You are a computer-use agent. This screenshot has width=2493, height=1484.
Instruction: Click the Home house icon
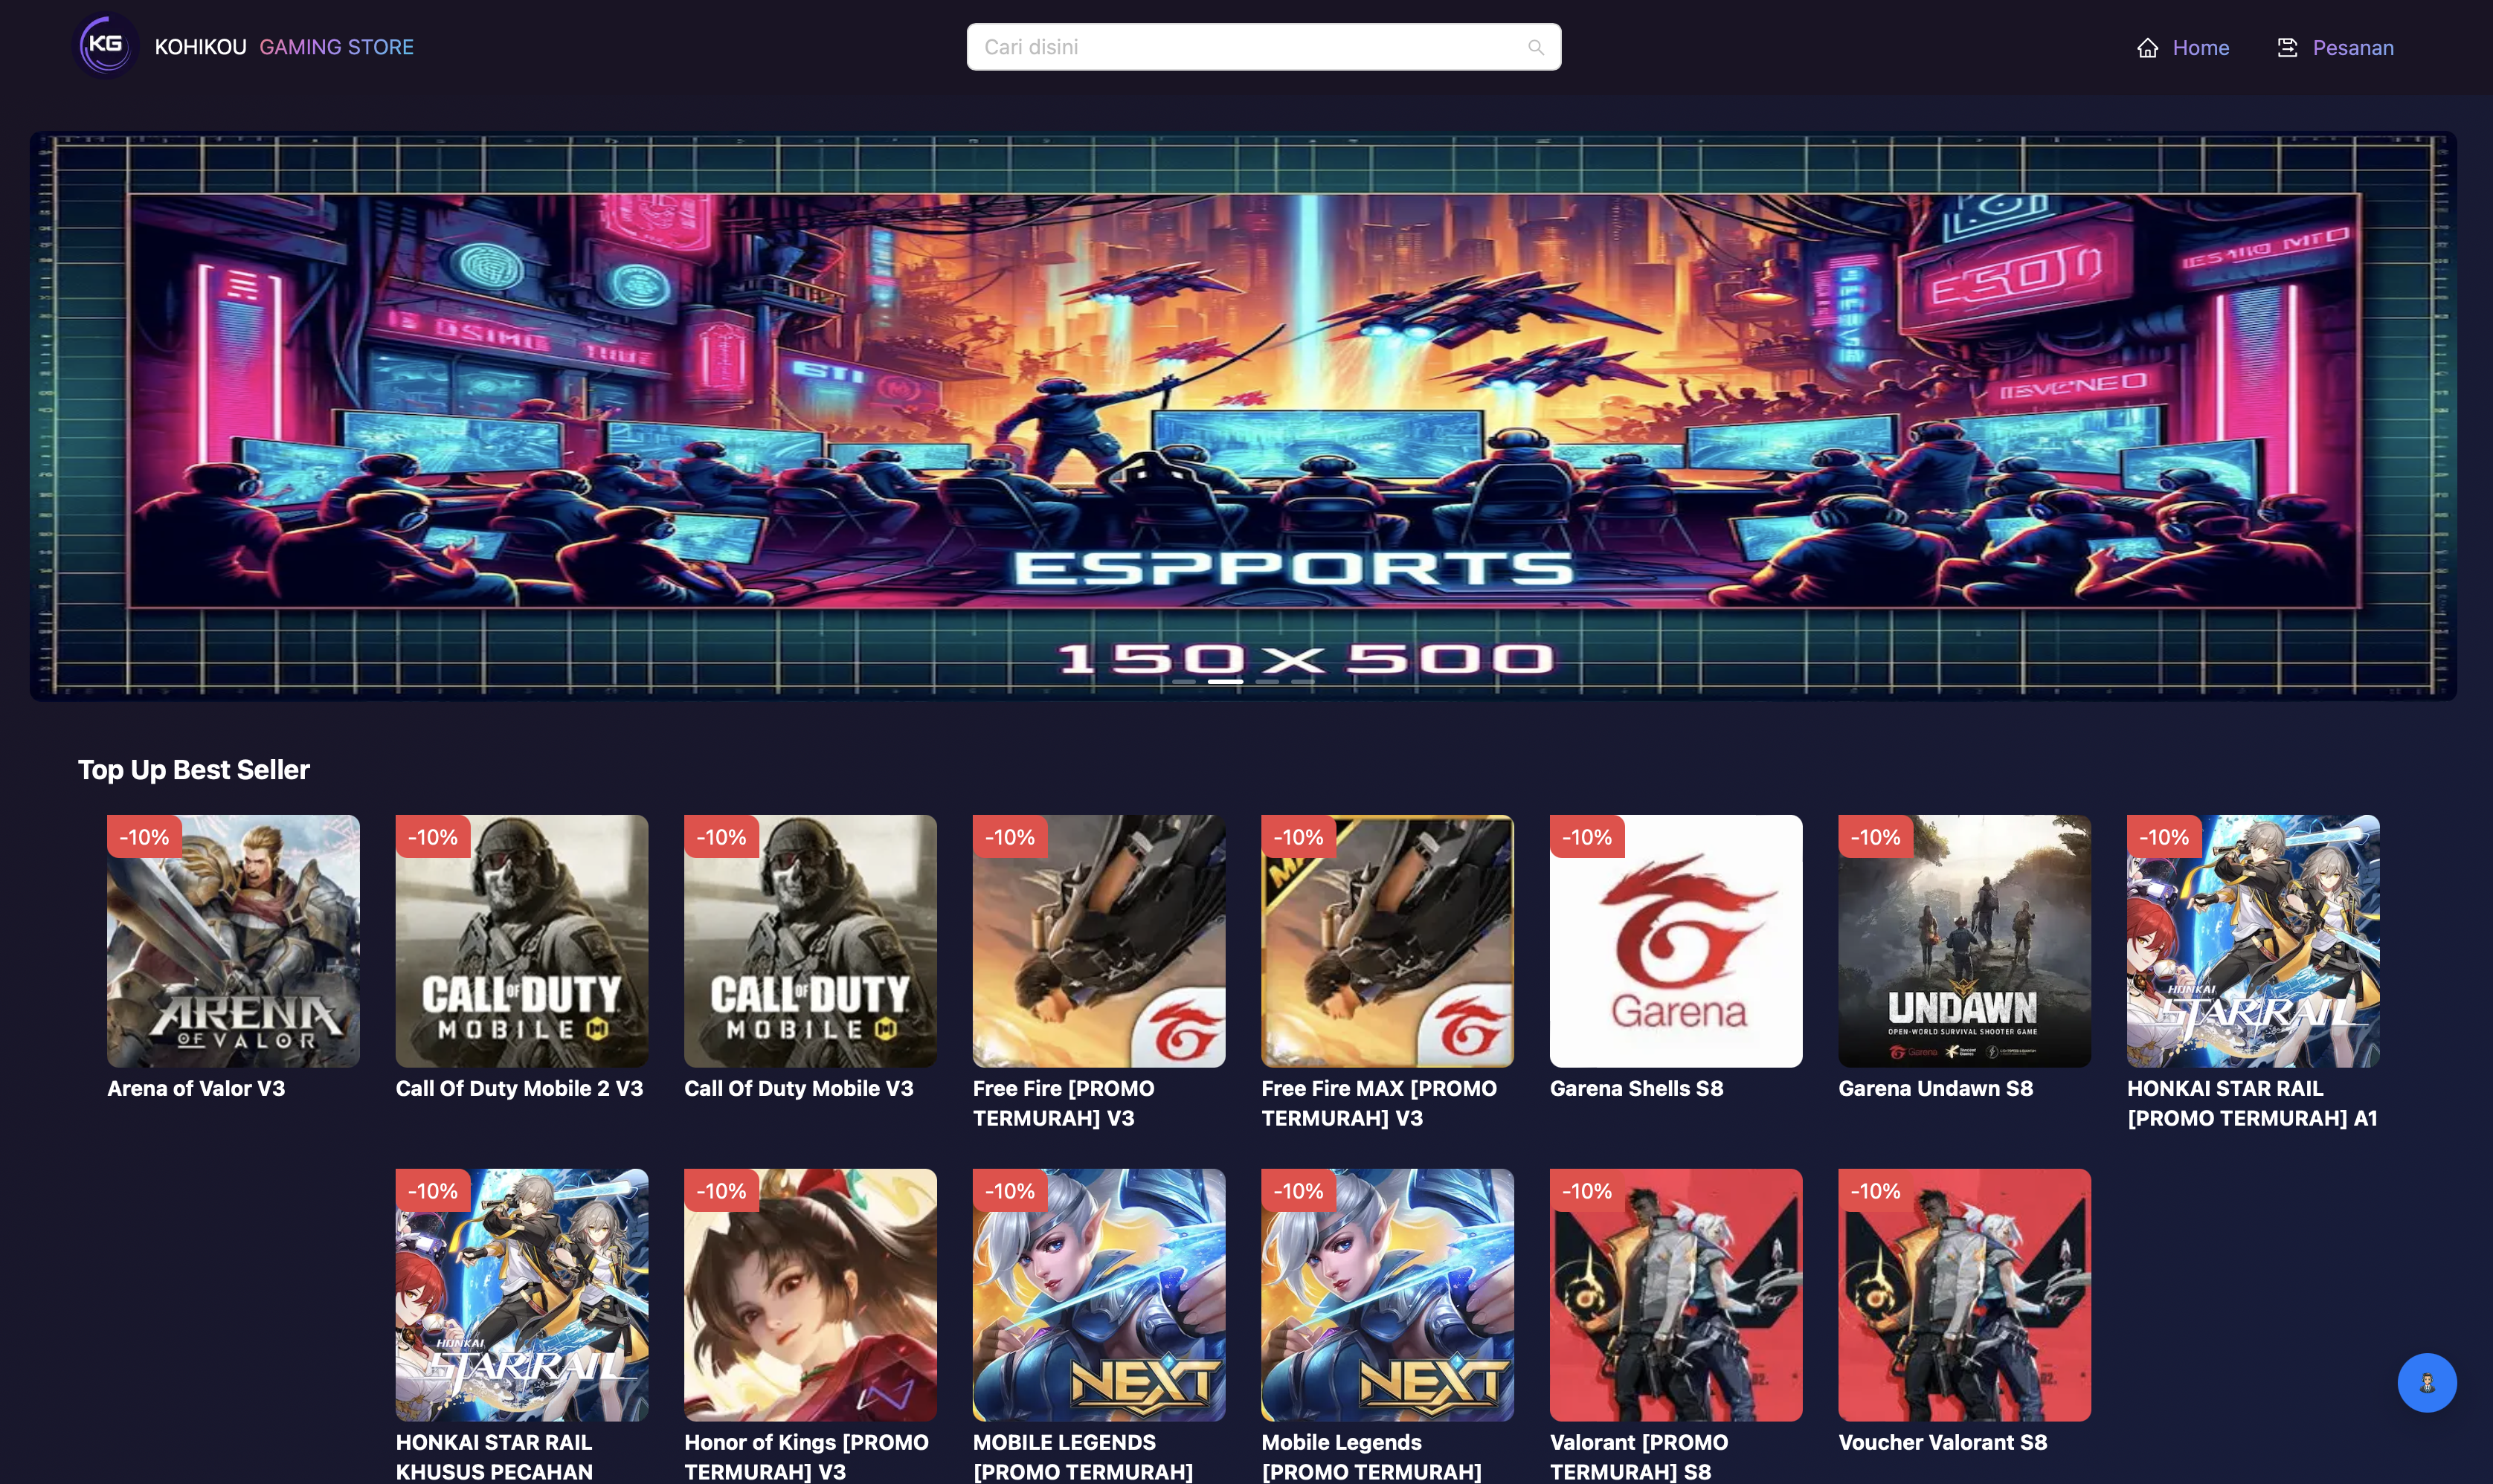[2147, 48]
